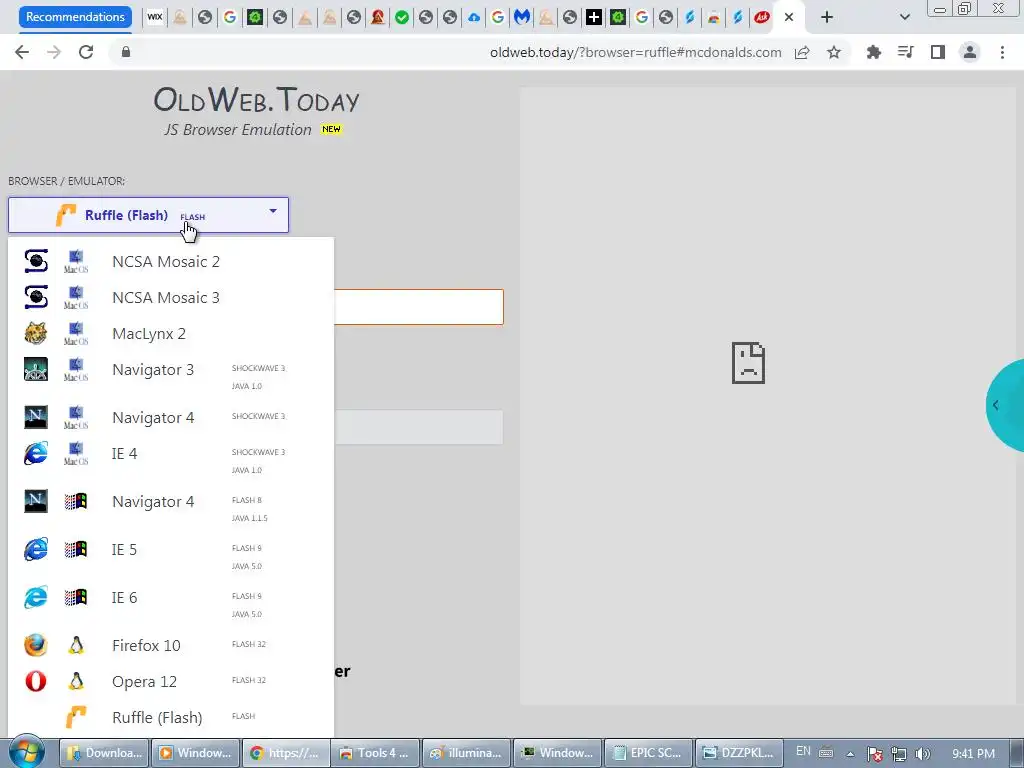Open EPIC SC... taskbar item
This screenshot has height=768, width=1024.
point(648,753)
